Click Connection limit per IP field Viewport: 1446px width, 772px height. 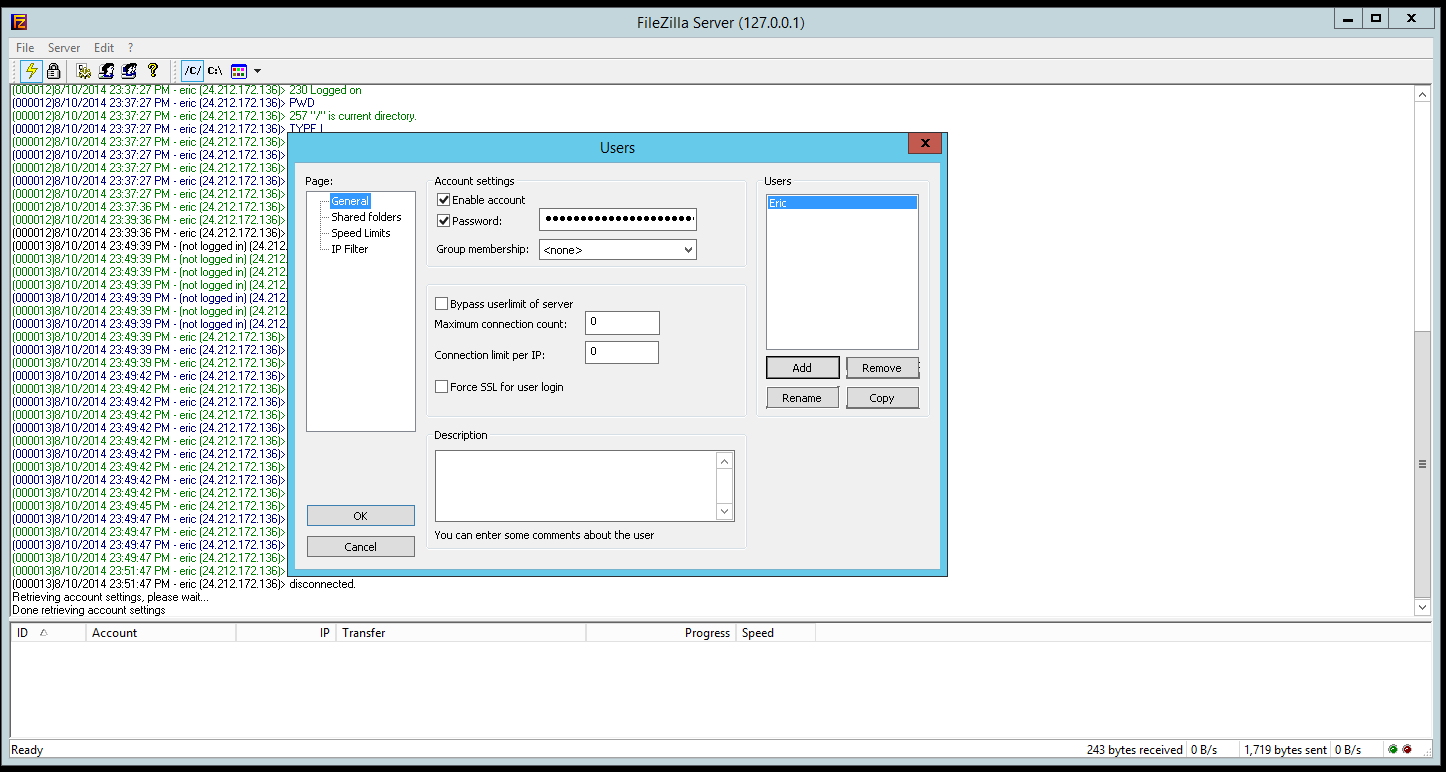622,352
